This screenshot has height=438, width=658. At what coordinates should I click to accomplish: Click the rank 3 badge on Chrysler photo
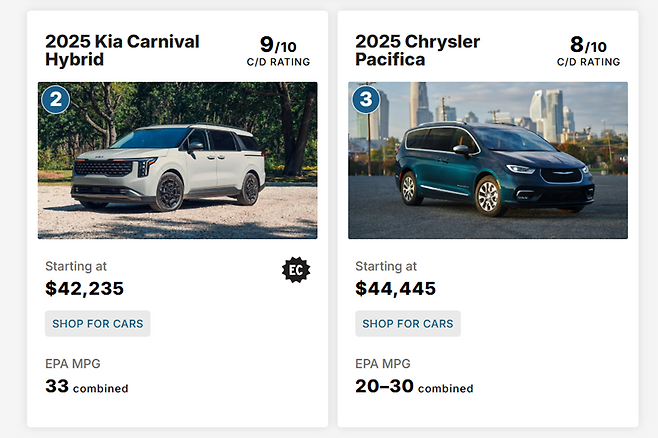[x=364, y=100]
